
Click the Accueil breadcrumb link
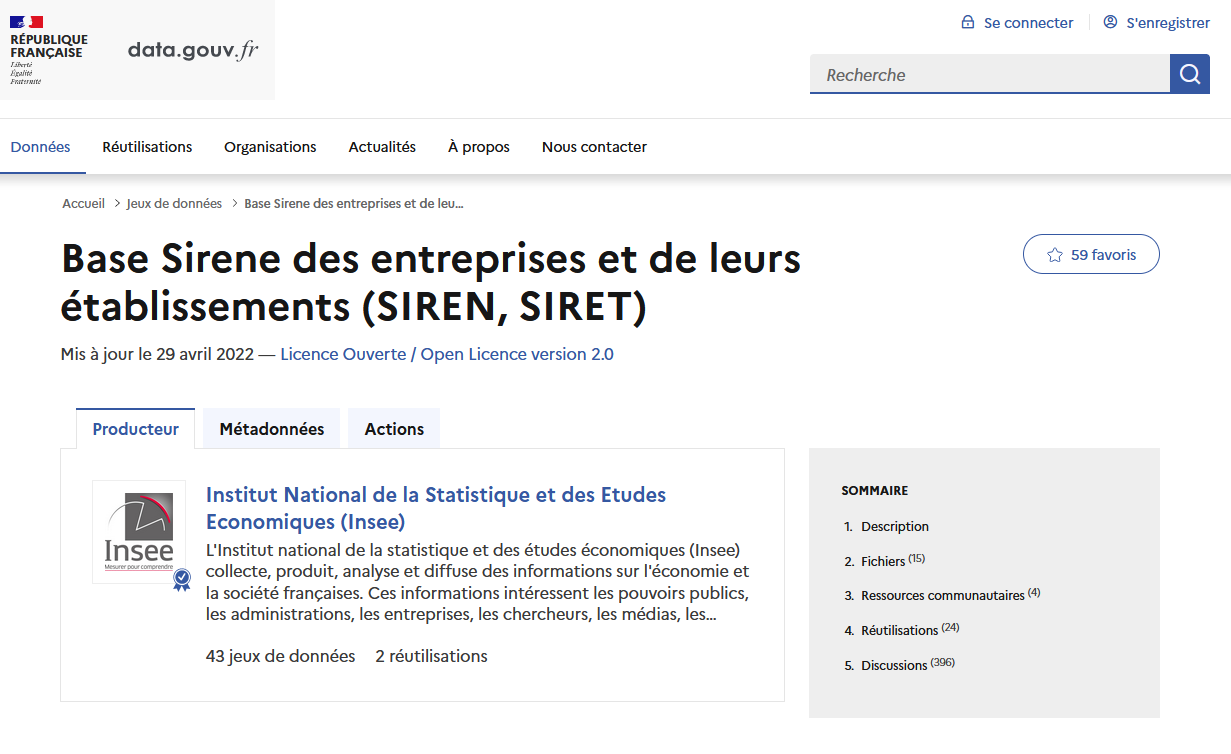[83, 203]
